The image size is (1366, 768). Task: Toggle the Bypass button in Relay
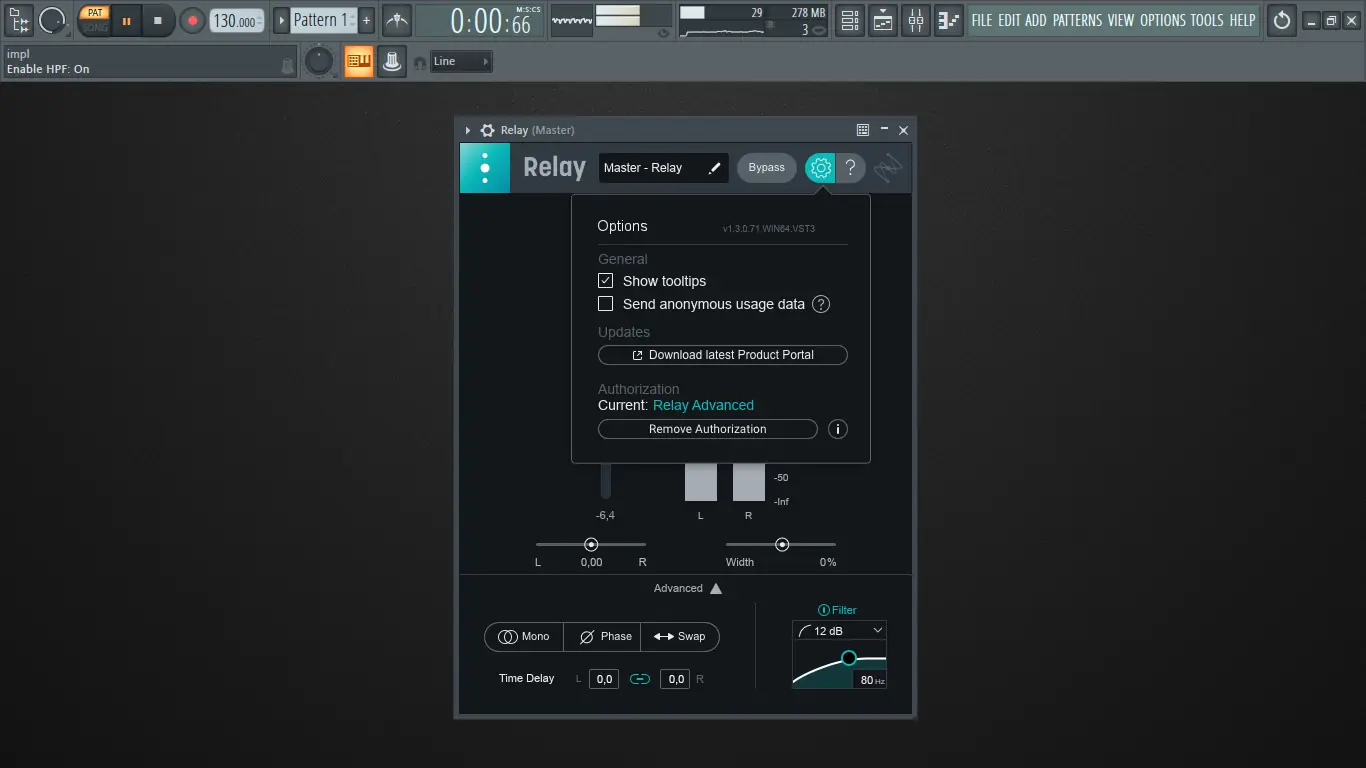pyautogui.click(x=767, y=168)
